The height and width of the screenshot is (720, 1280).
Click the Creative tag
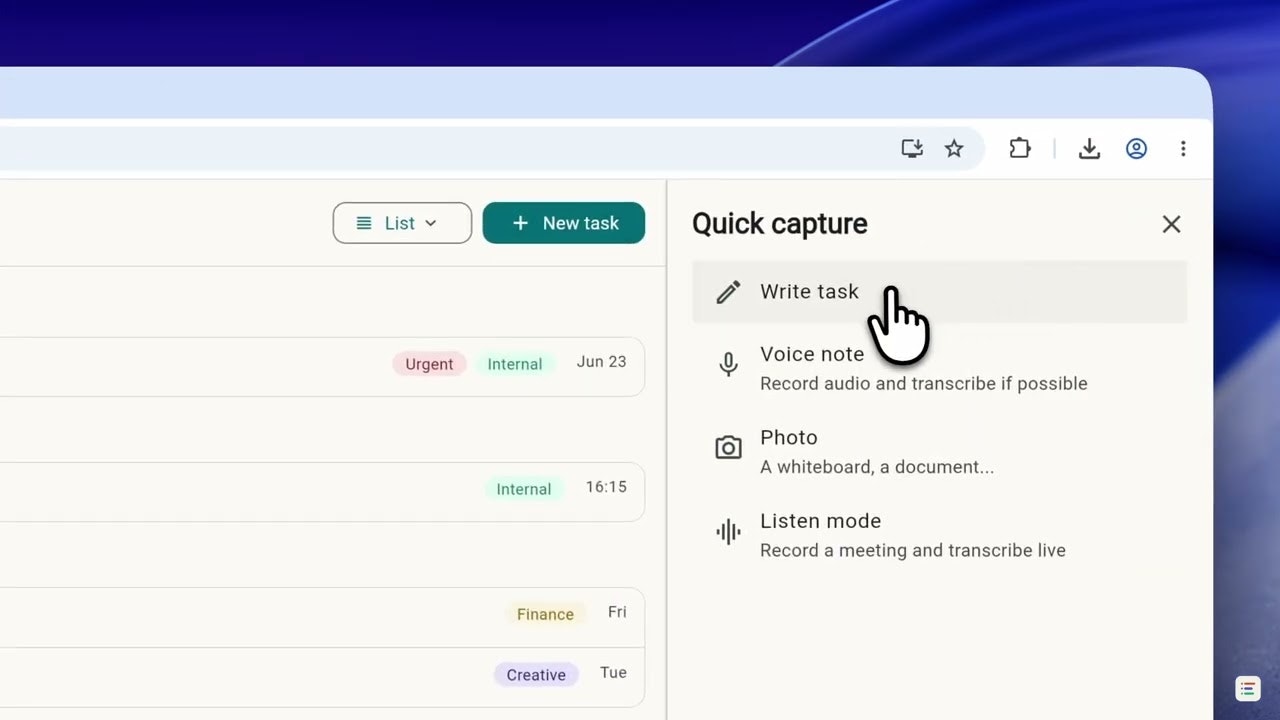[536, 675]
